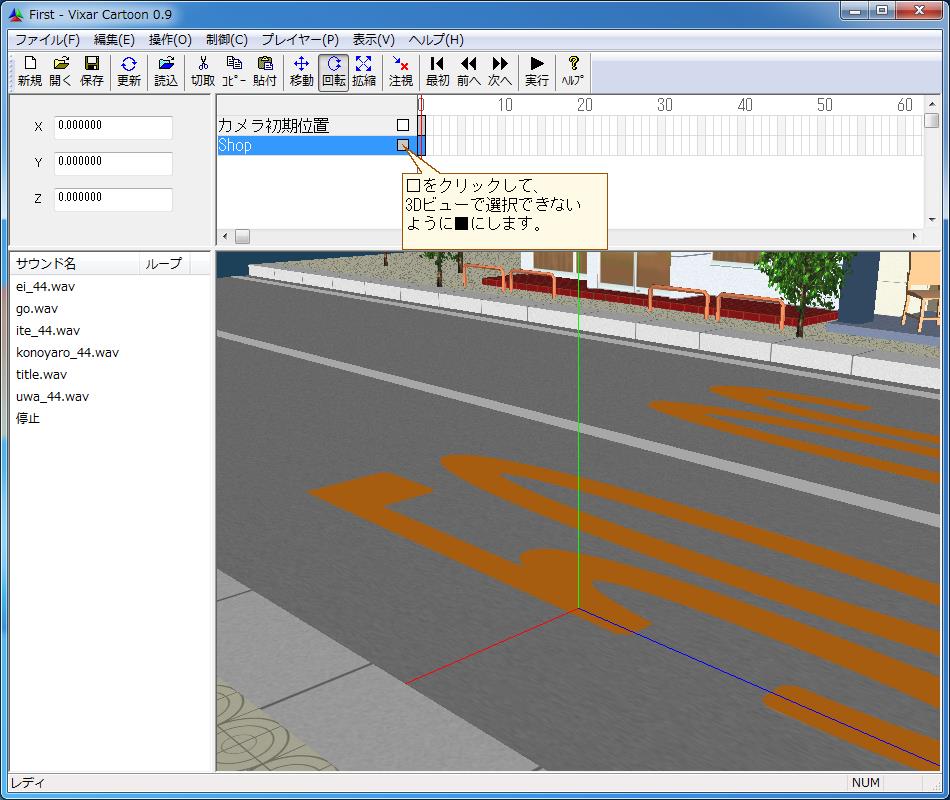Save project using 保存 icon
This screenshot has width=950, height=800.
point(92,71)
